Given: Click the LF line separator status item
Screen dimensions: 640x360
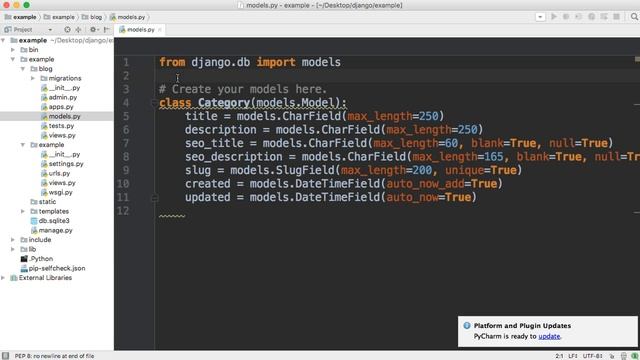Looking at the screenshot, I should click(573, 356).
